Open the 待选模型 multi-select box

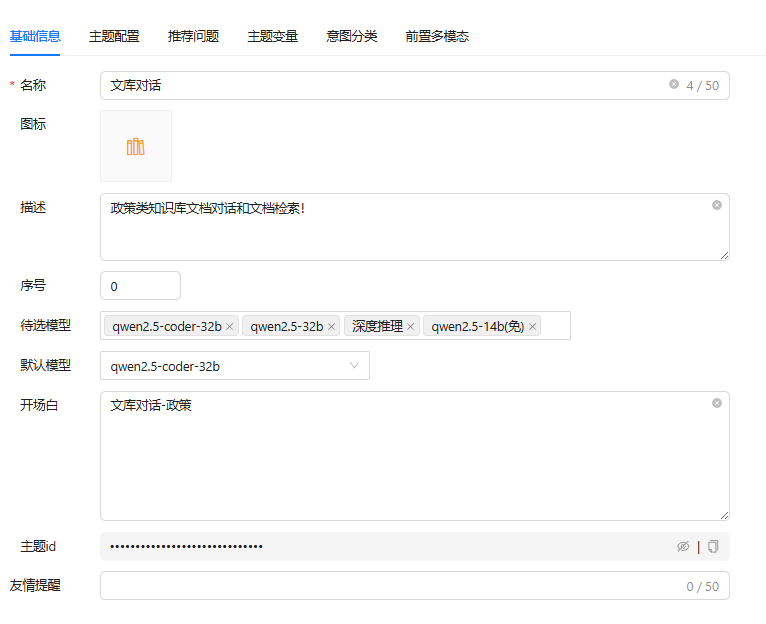point(555,326)
